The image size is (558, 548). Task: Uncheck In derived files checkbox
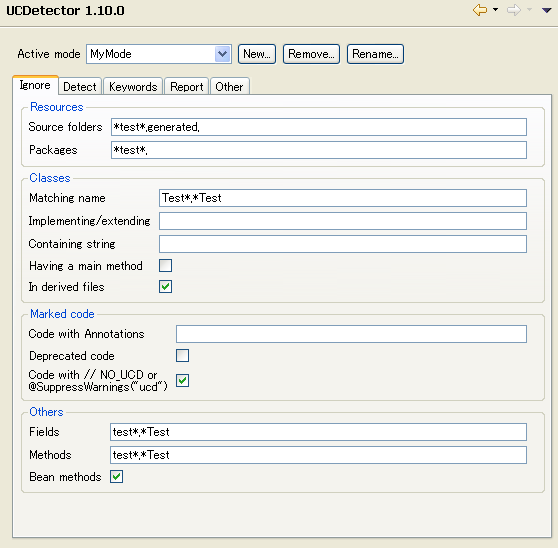(165, 286)
